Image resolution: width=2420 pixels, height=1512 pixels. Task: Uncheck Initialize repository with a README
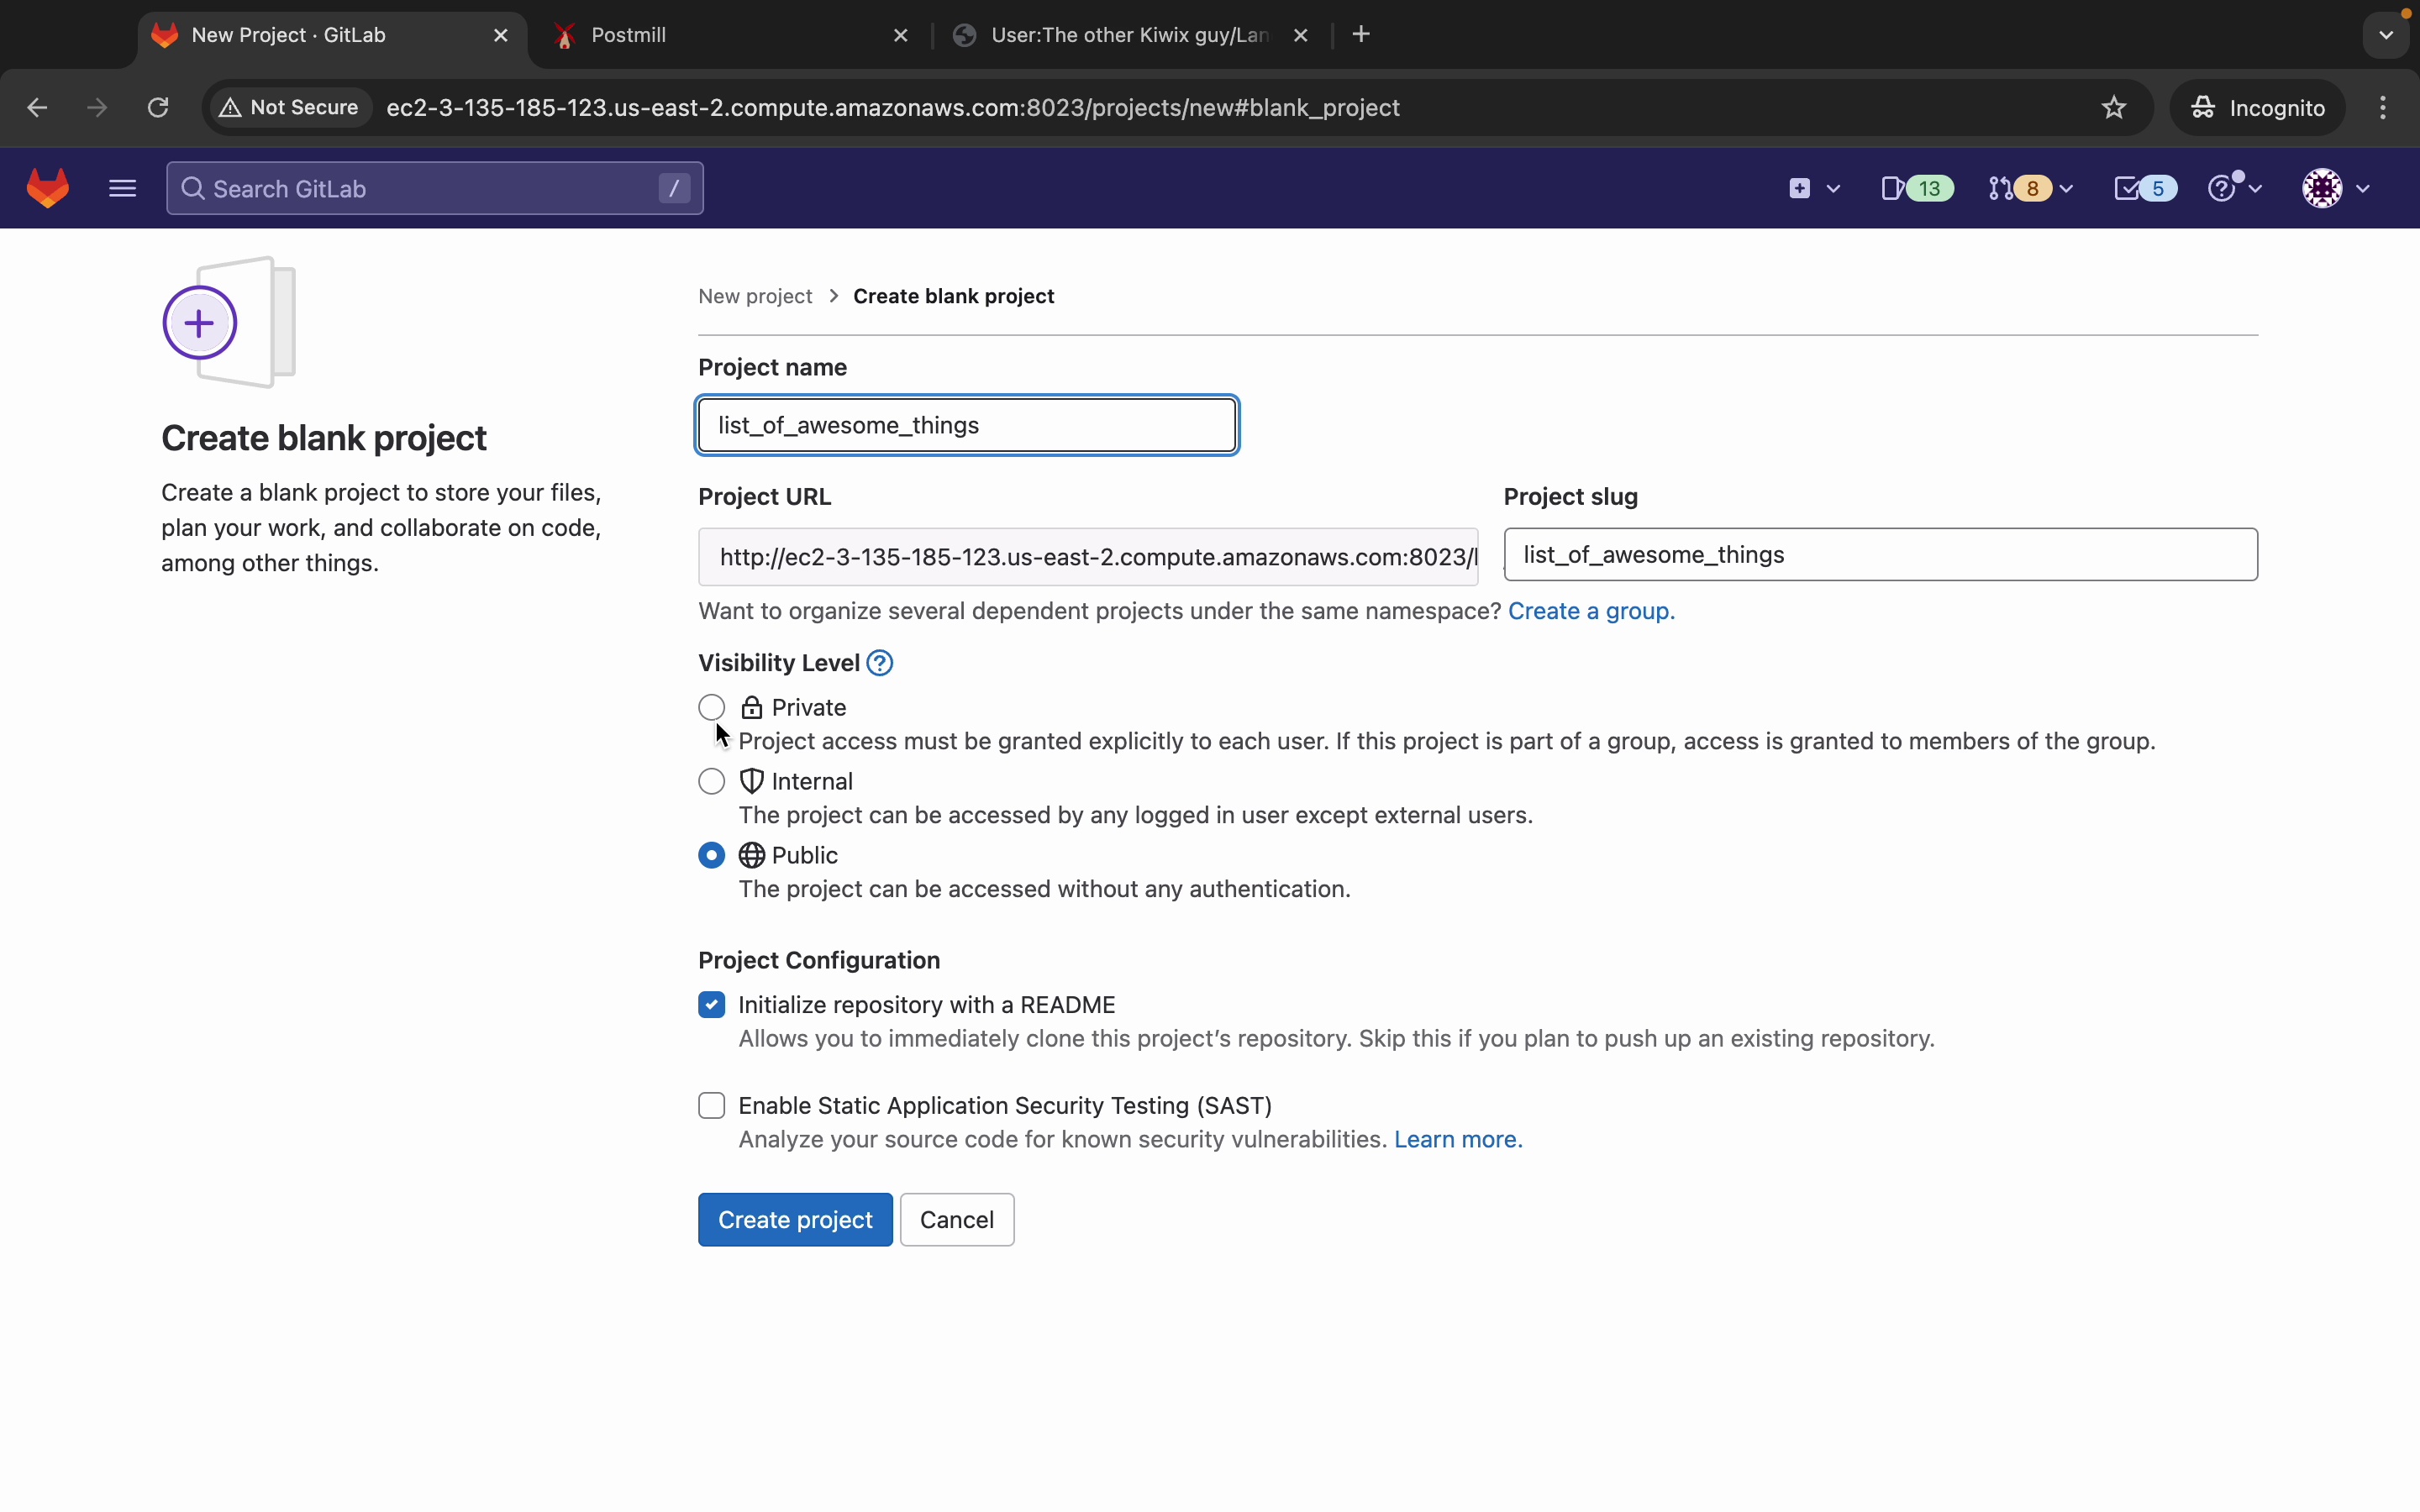pos(711,1004)
